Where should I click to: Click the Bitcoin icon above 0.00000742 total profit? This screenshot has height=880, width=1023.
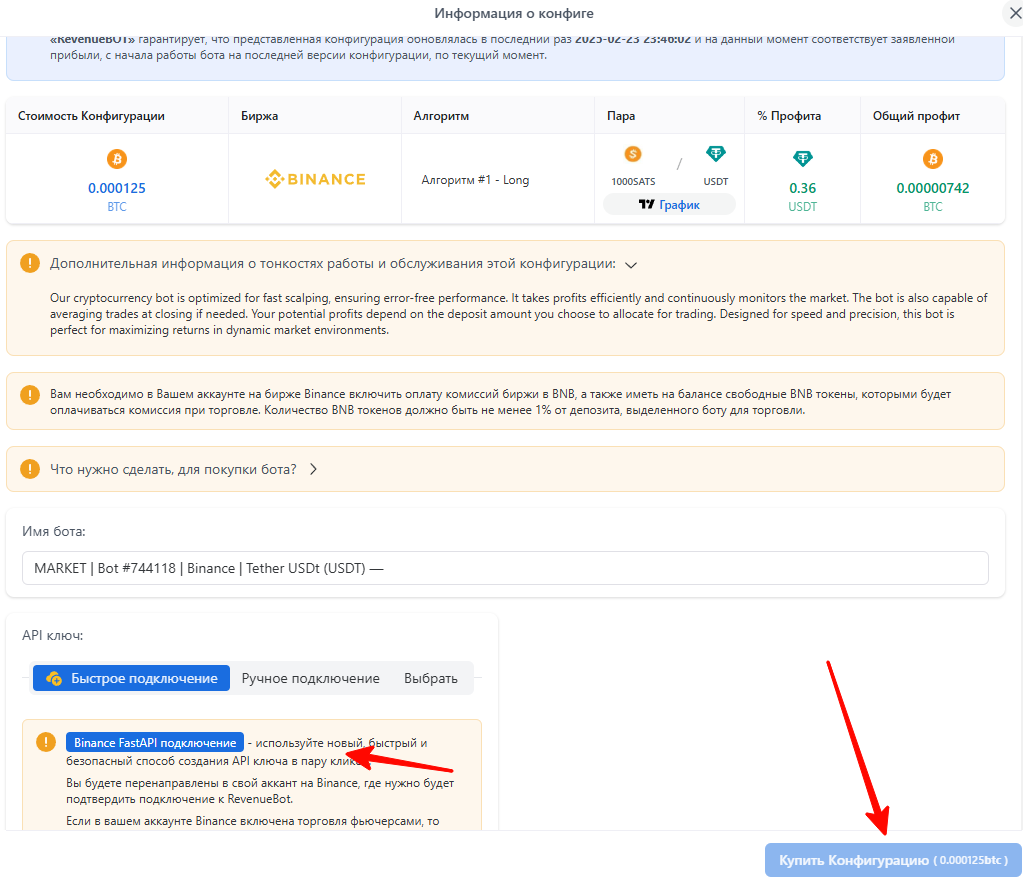(932, 159)
